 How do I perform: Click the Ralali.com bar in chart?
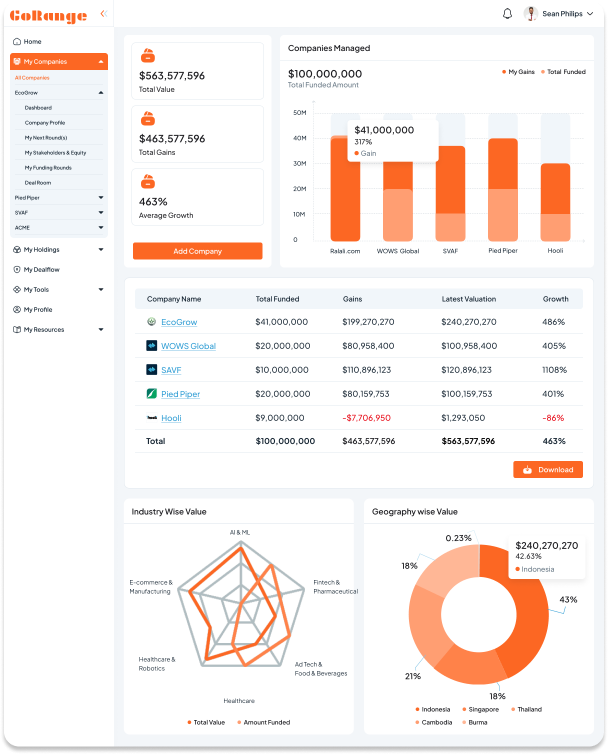click(x=345, y=188)
